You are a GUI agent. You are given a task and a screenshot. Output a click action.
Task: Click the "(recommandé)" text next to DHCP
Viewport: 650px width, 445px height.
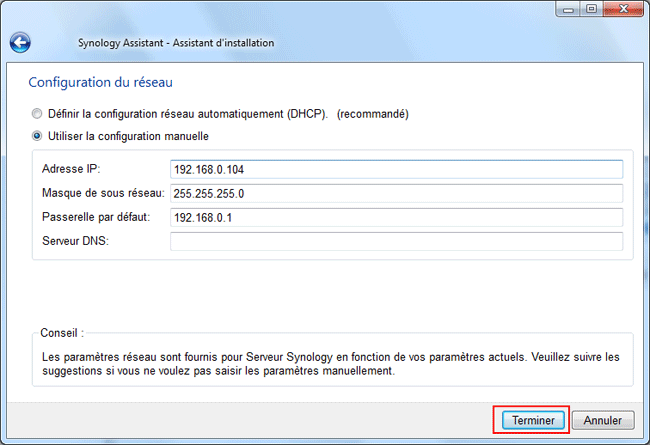pyautogui.click(x=373, y=114)
